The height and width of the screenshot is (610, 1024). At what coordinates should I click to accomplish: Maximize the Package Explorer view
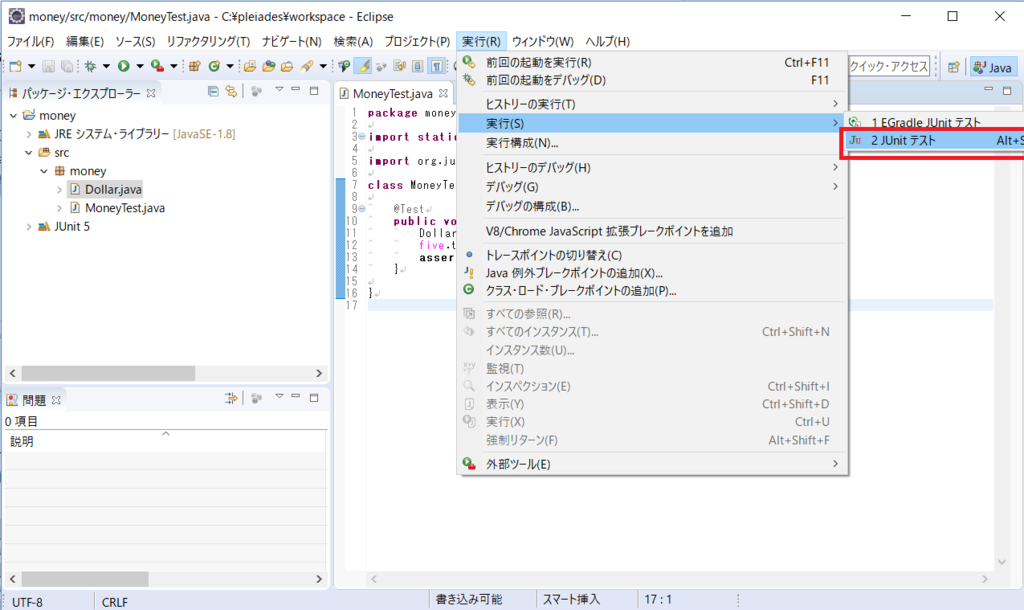coord(314,91)
